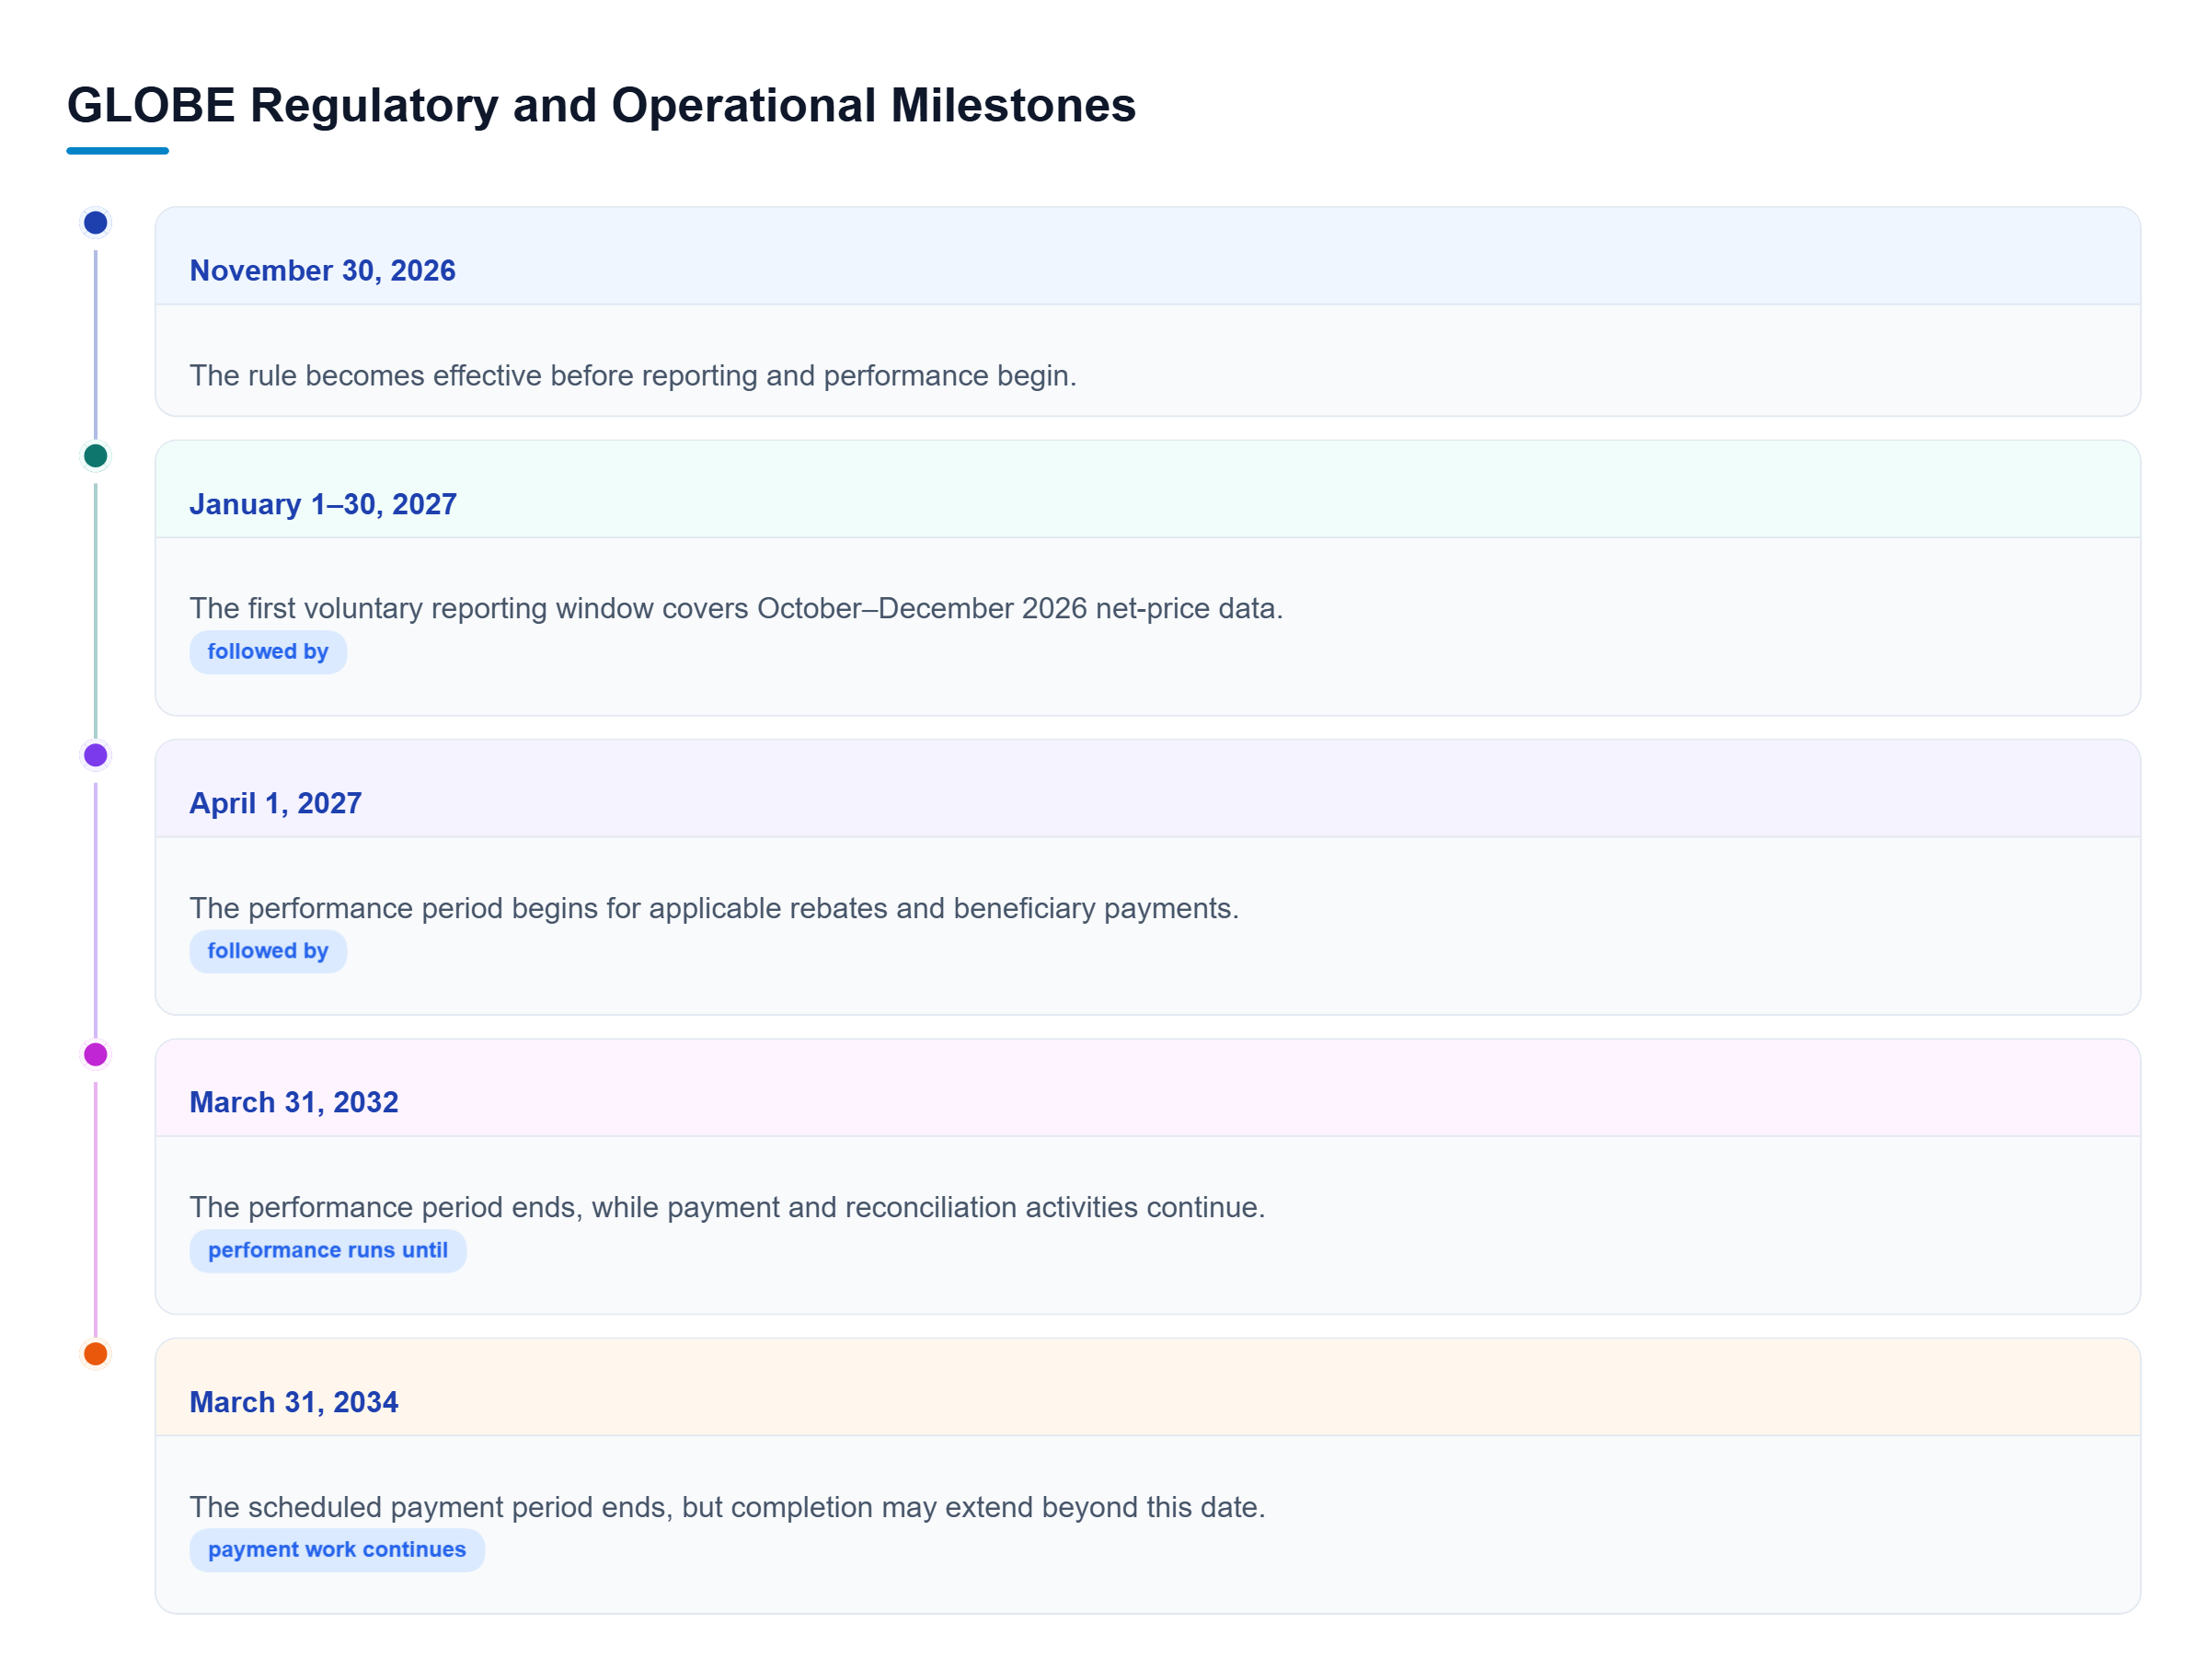
Task: Click the 'January 1–30, 2027' heading
Action: pyautogui.click(x=323, y=504)
